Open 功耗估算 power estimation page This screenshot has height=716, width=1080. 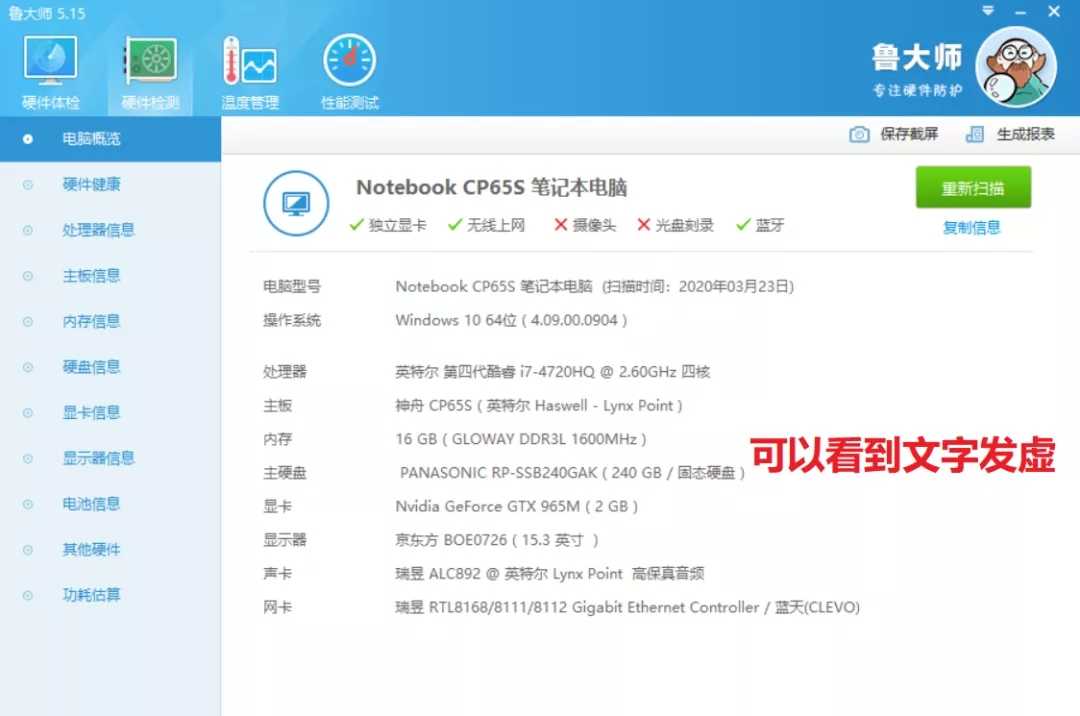(x=91, y=595)
